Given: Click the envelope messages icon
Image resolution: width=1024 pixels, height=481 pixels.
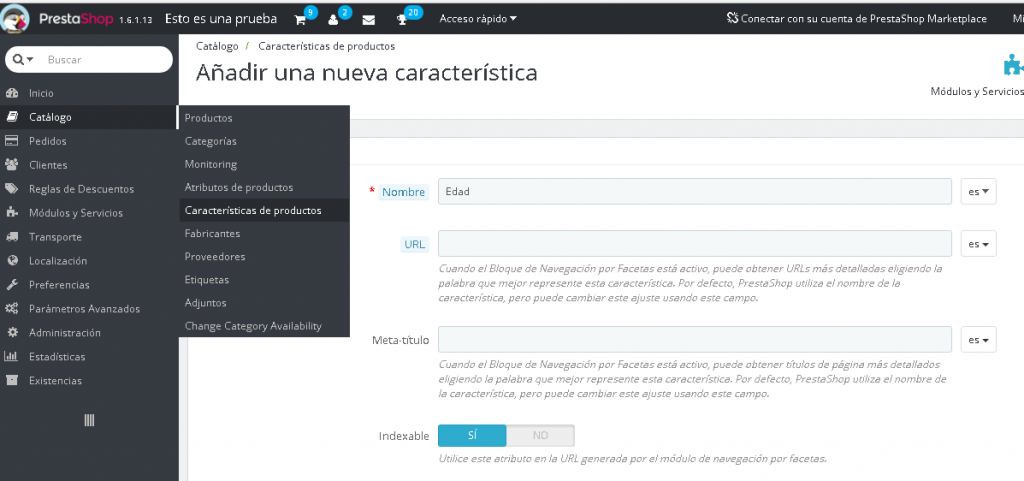Looking at the screenshot, I should pyautogui.click(x=369, y=19).
